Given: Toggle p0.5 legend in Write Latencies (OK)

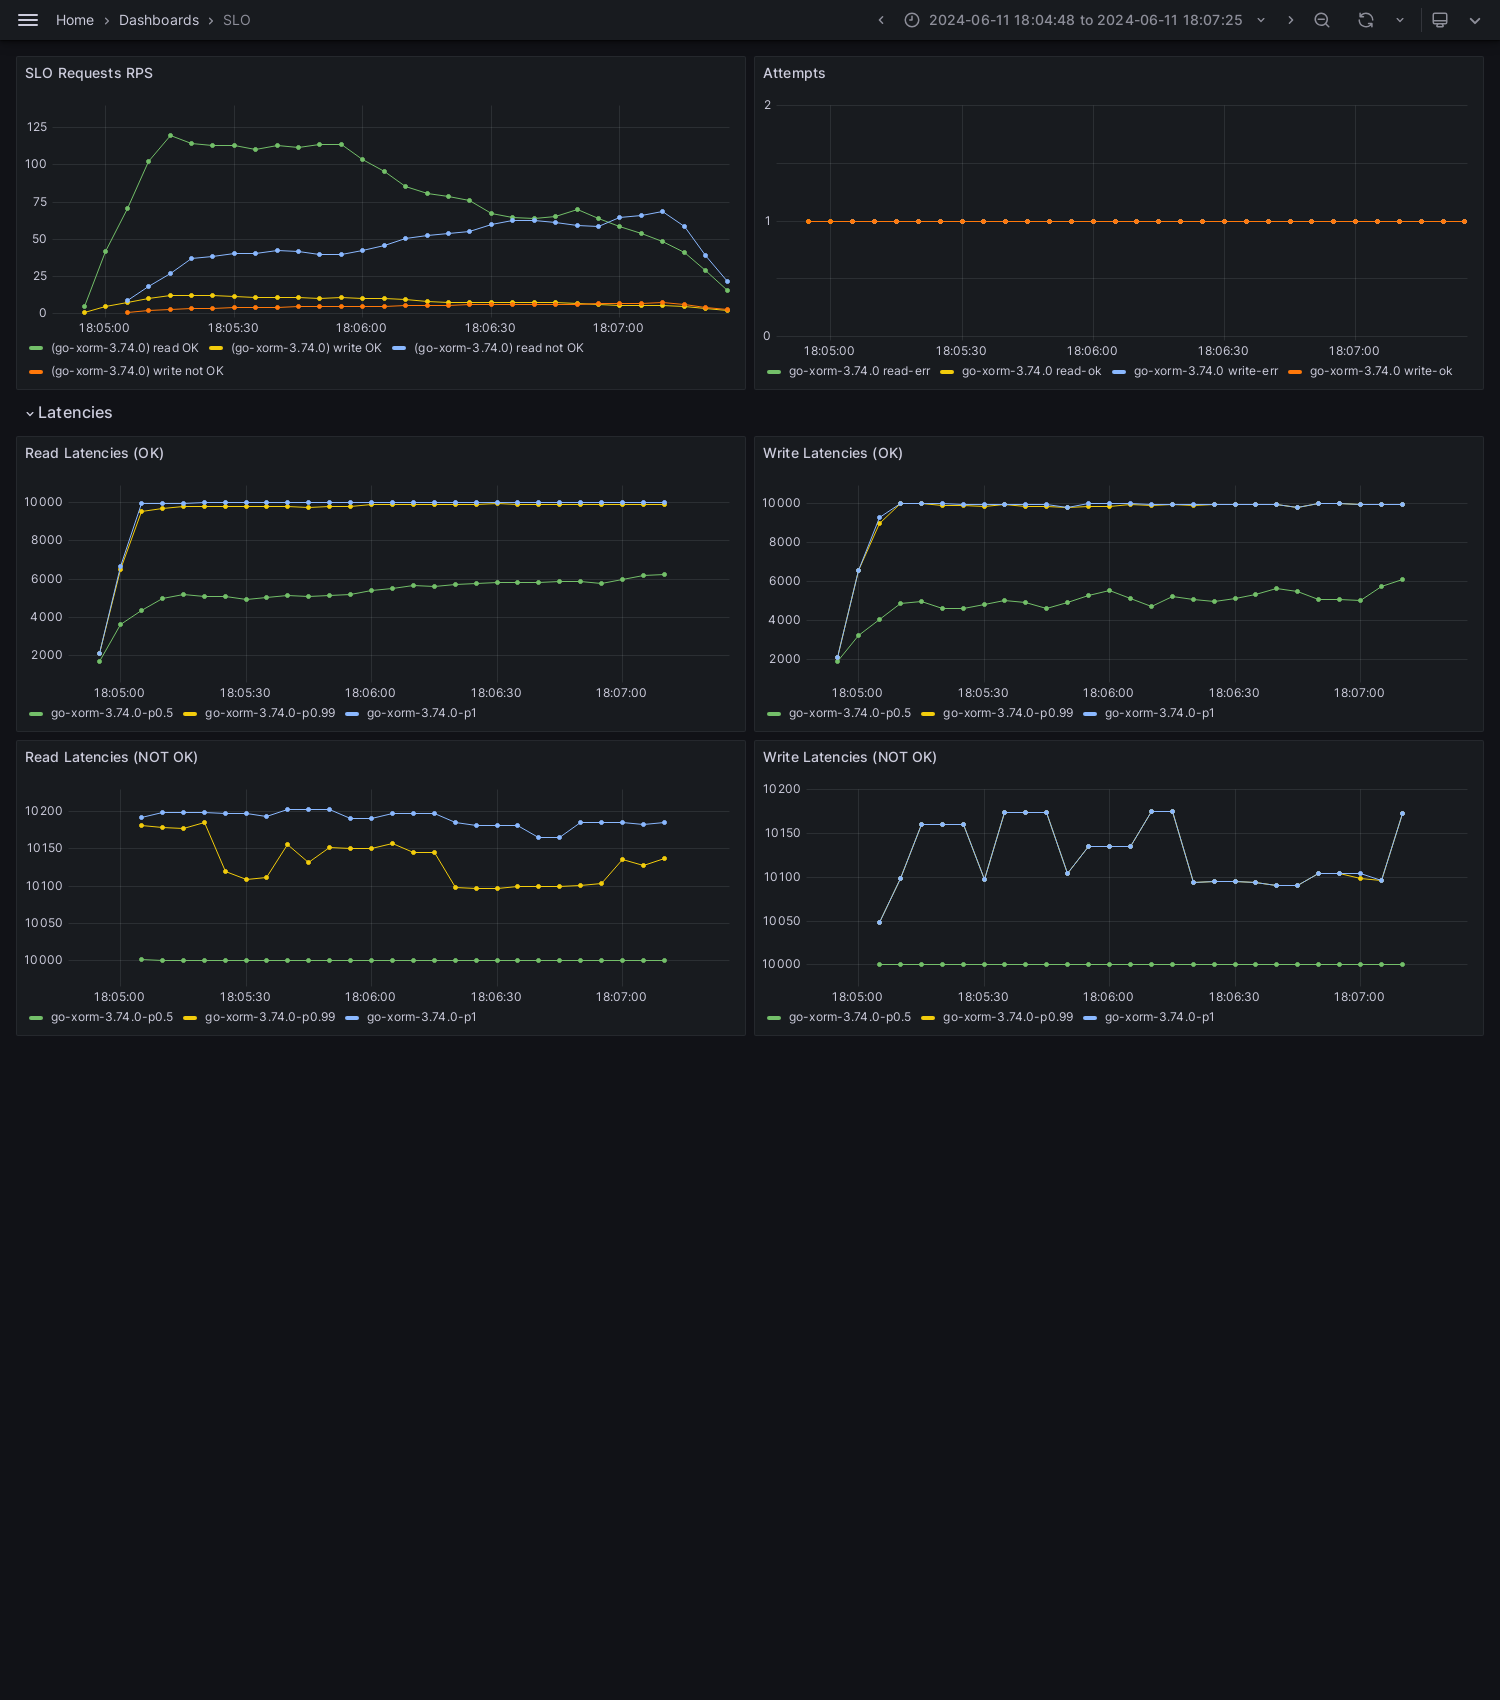Looking at the screenshot, I should coord(850,713).
